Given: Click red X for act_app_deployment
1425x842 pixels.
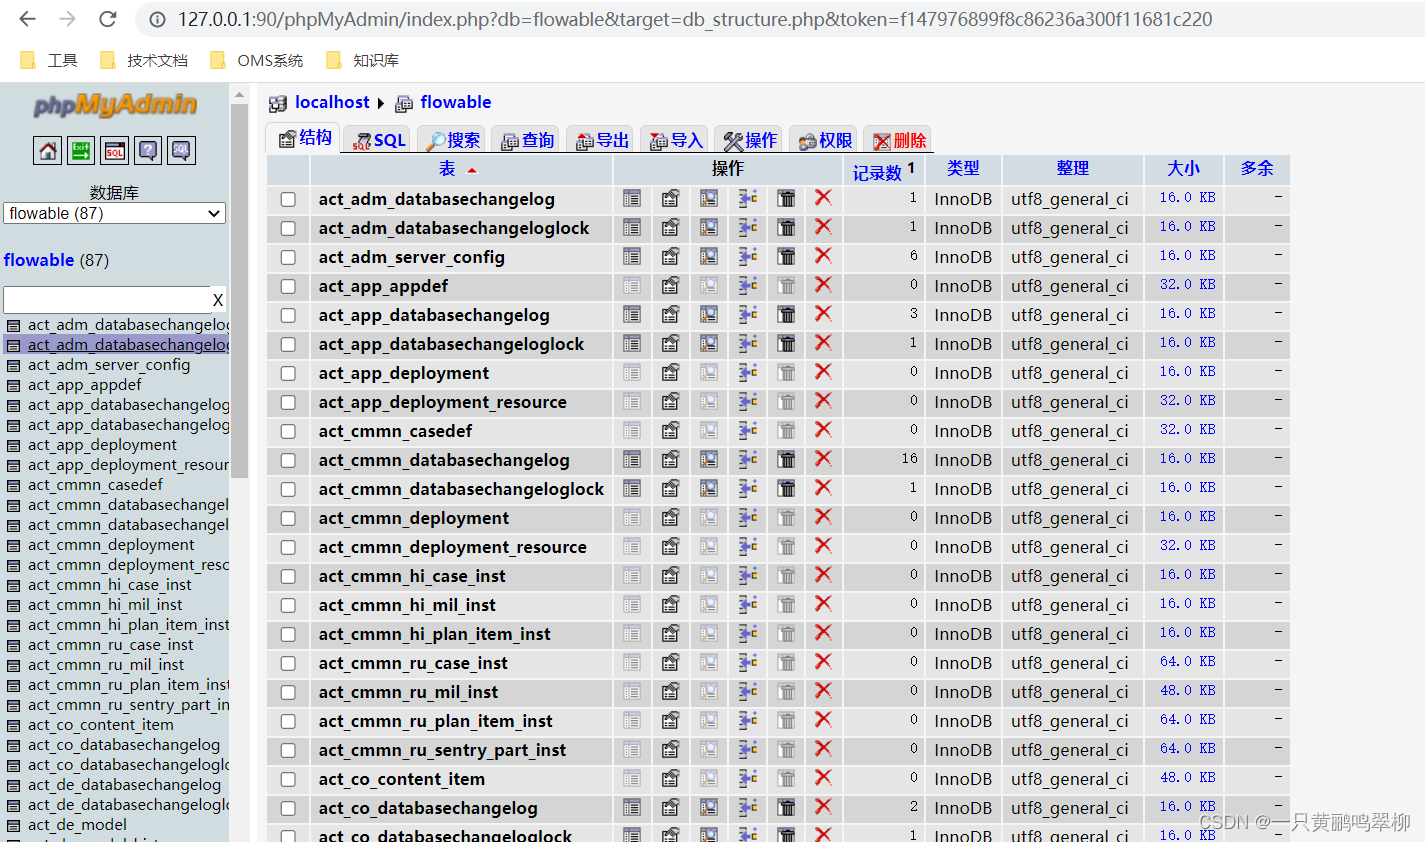Looking at the screenshot, I should click(823, 372).
